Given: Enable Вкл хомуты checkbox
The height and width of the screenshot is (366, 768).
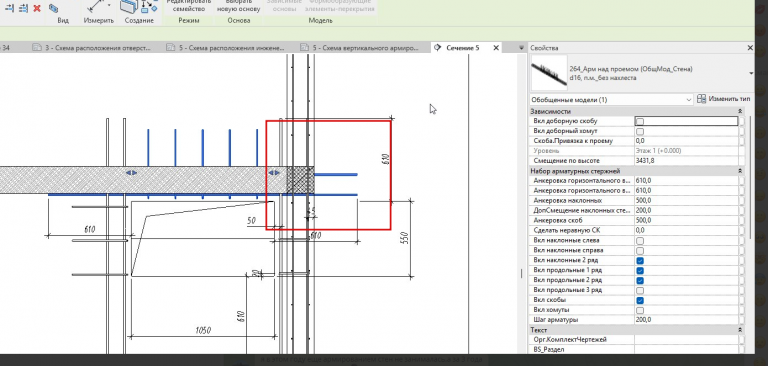Looking at the screenshot, I should point(640,310).
